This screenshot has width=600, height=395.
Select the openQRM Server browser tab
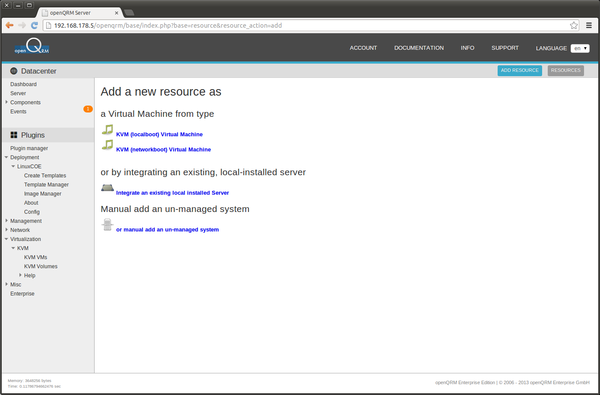click(x=80, y=13)
